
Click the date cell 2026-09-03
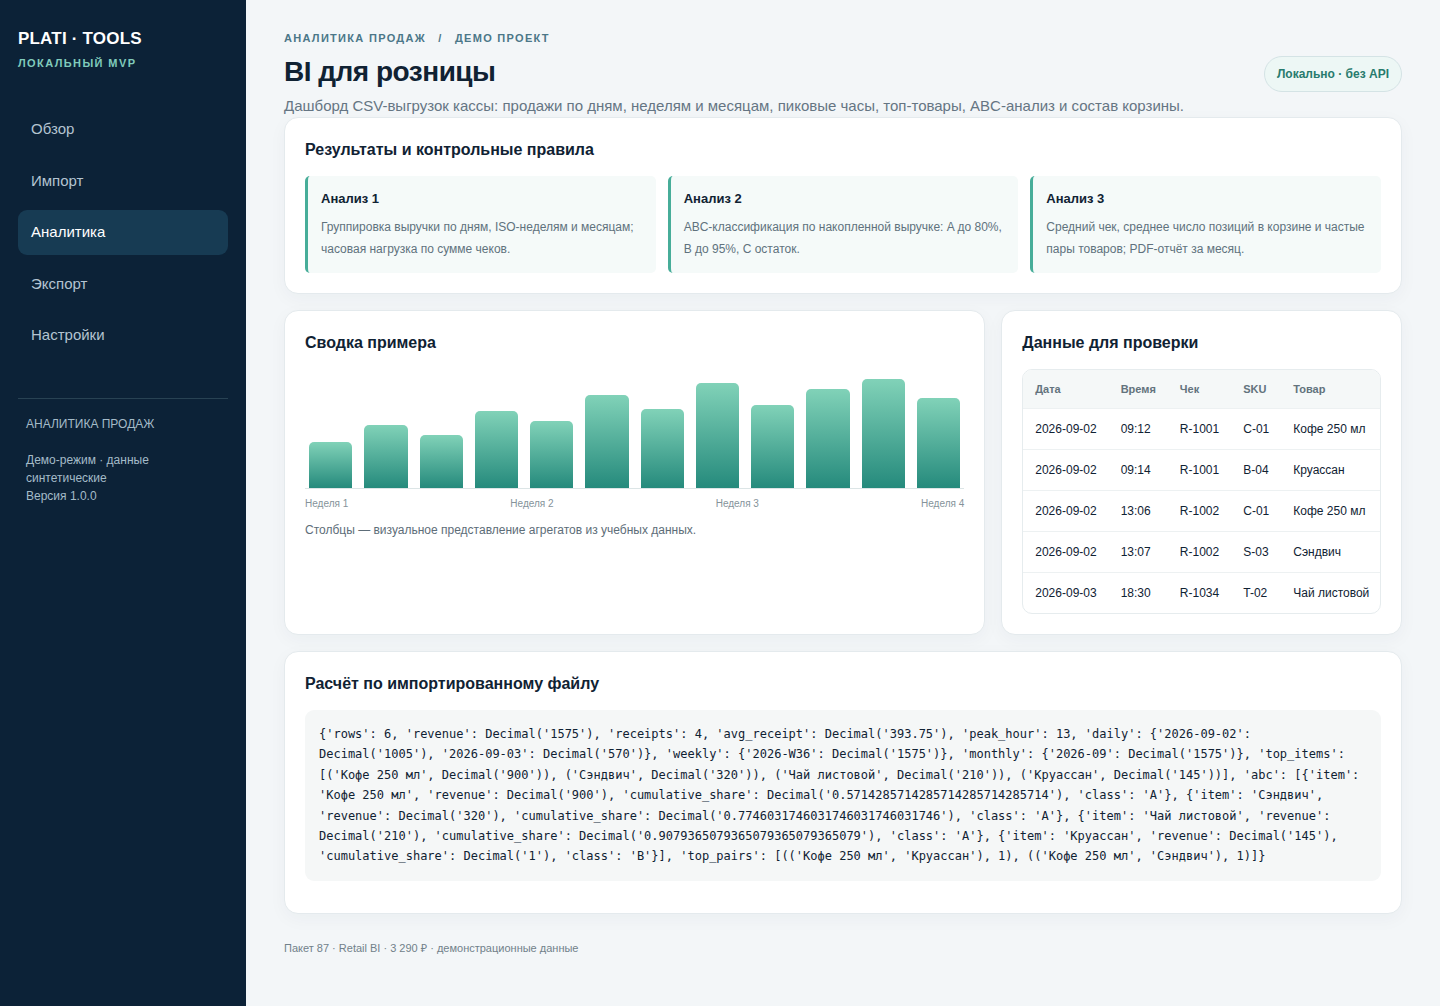click(1066, 593)
